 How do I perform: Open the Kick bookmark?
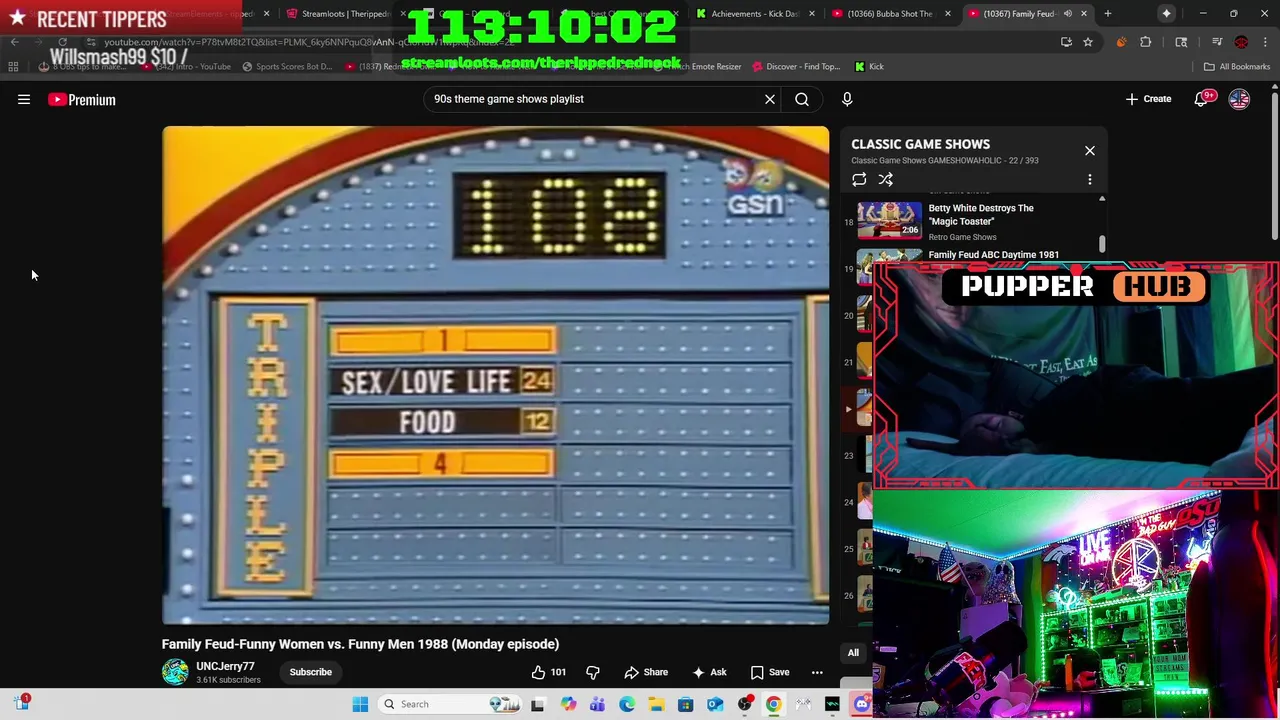tap(869, 66)
